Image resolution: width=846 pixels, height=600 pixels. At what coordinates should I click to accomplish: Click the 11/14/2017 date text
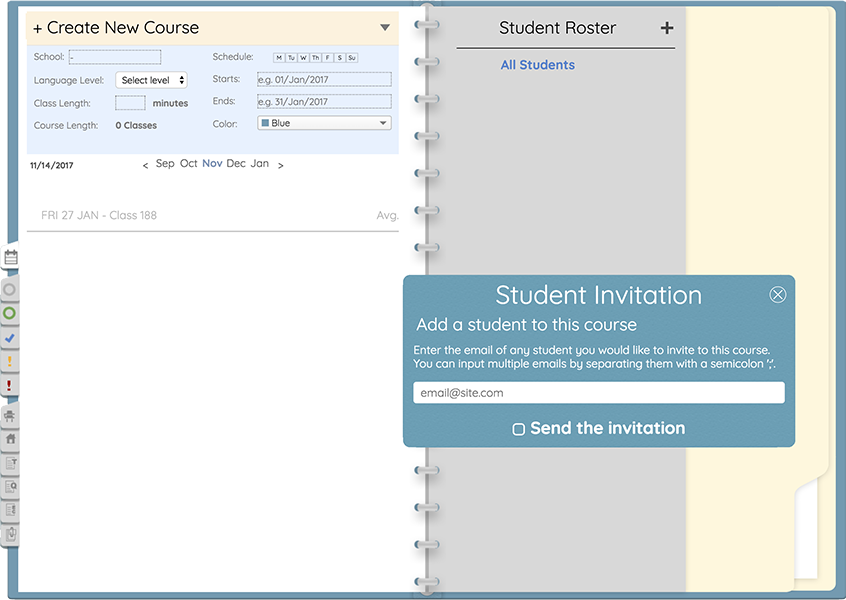52,166
